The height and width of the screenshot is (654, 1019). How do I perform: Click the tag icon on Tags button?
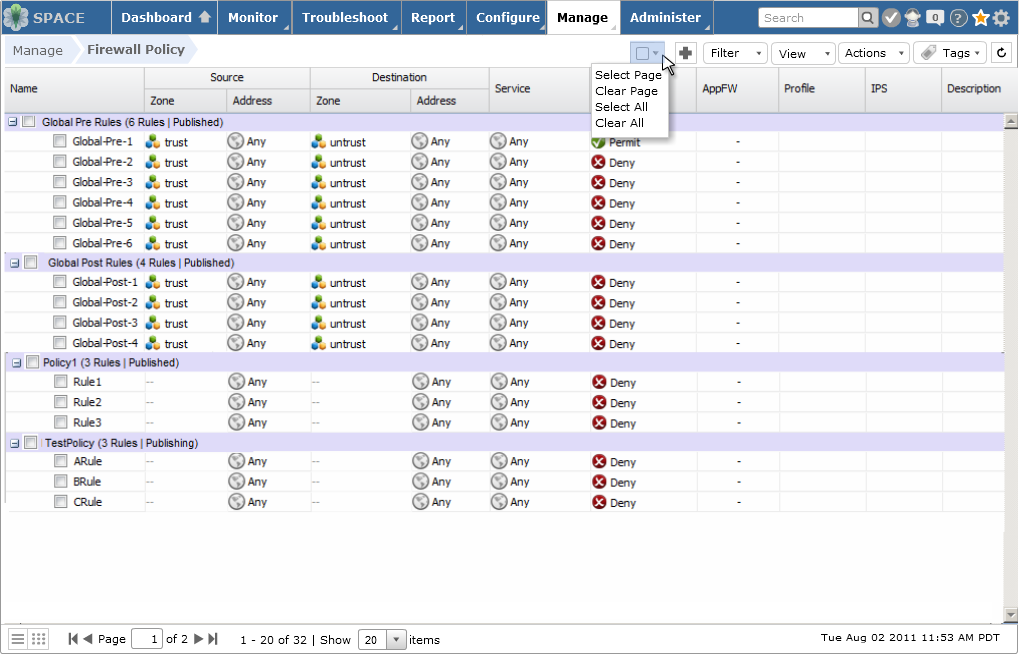[929, 53]
